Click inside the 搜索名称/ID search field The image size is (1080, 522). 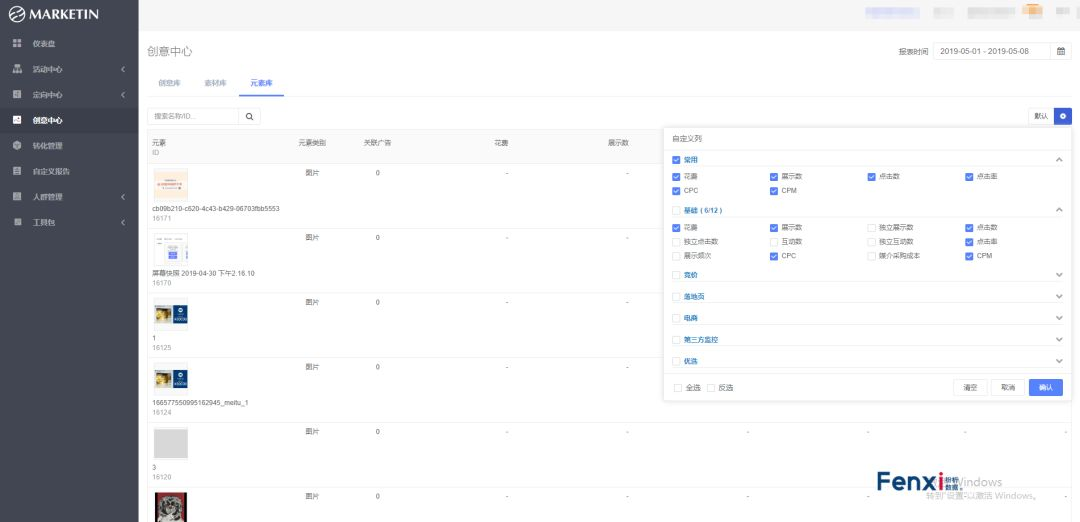pos(194,116)
